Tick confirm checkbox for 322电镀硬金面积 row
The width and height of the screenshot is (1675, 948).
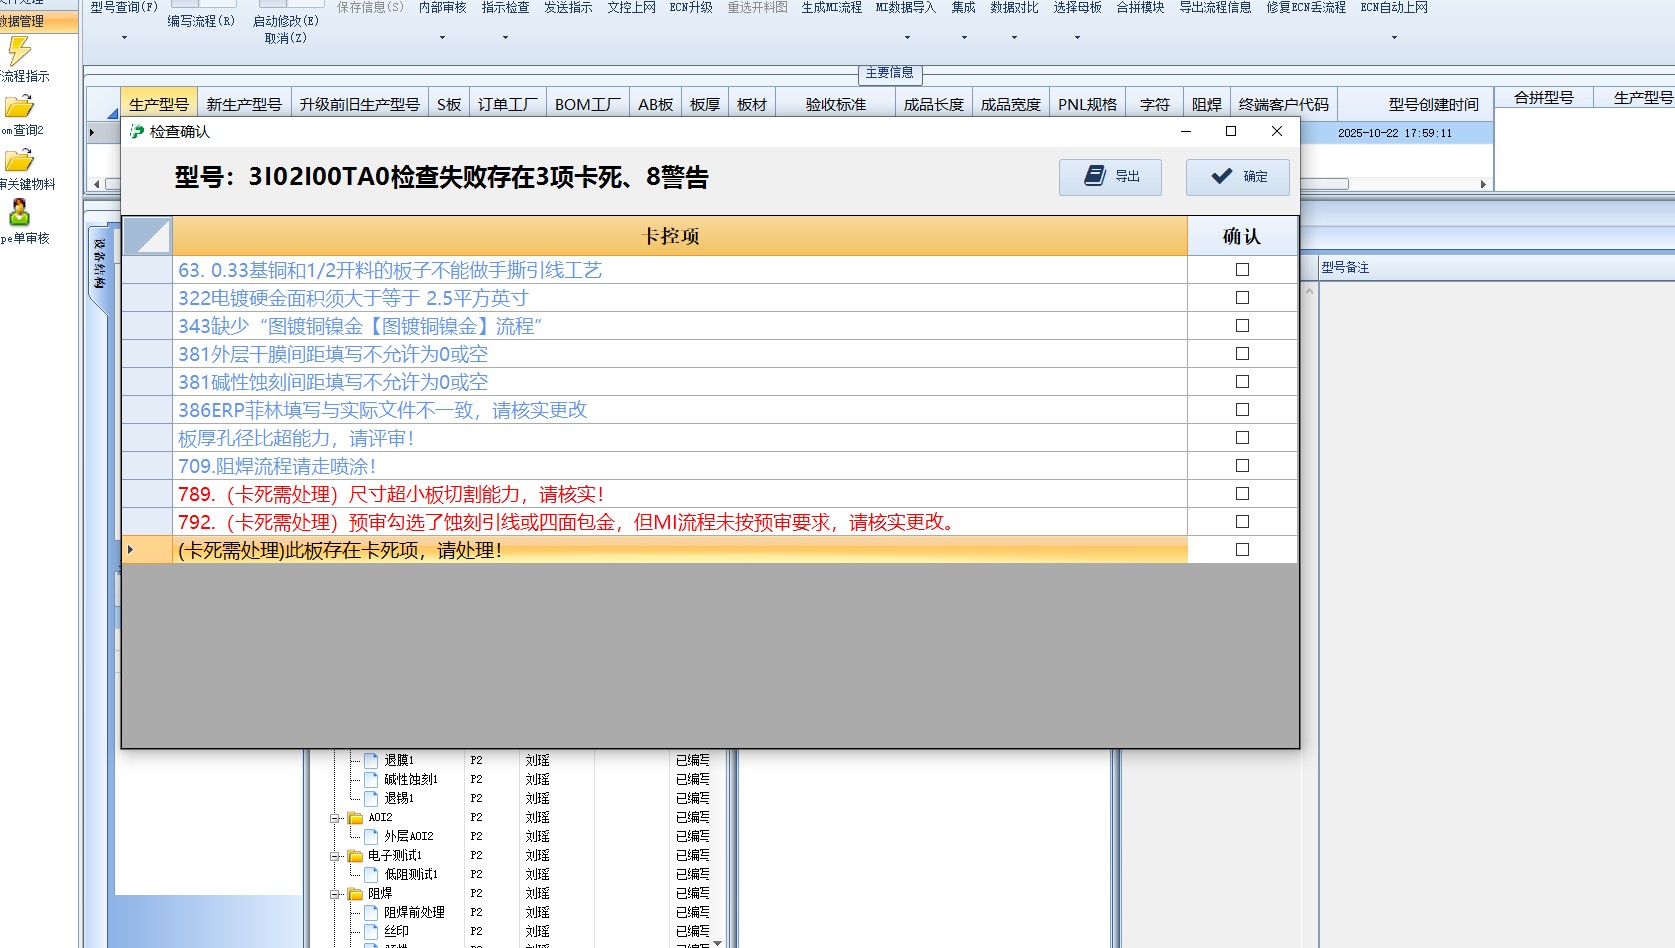click(1242, 298)
